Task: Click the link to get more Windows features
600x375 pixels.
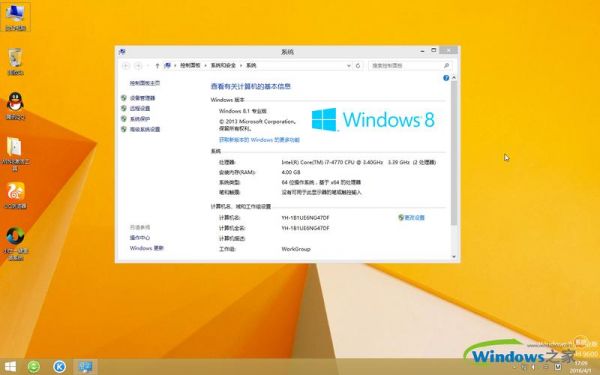Action: [259, 140]
